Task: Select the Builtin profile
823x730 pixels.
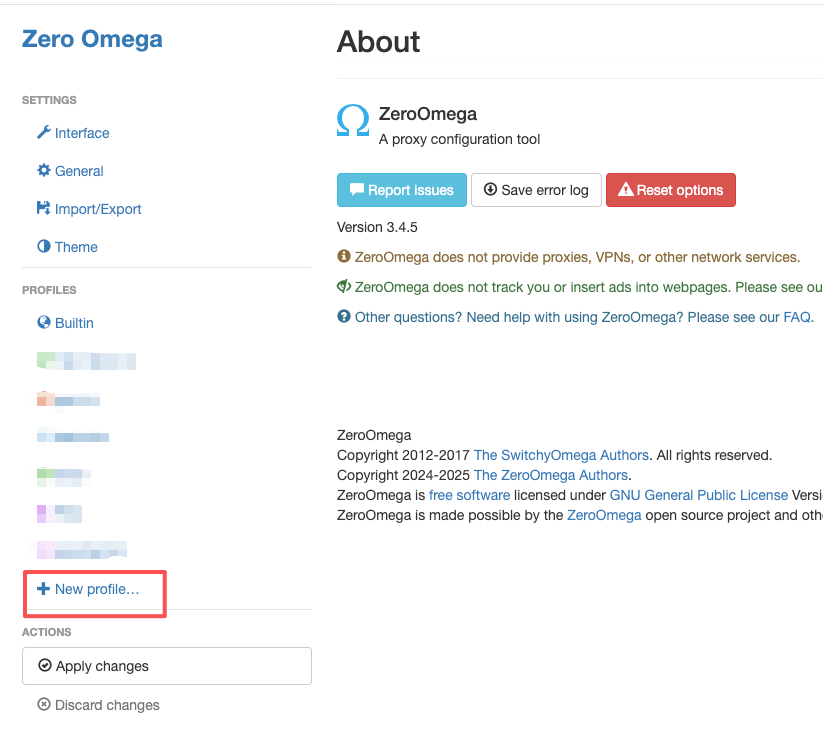Action: [x=74, y=323]
